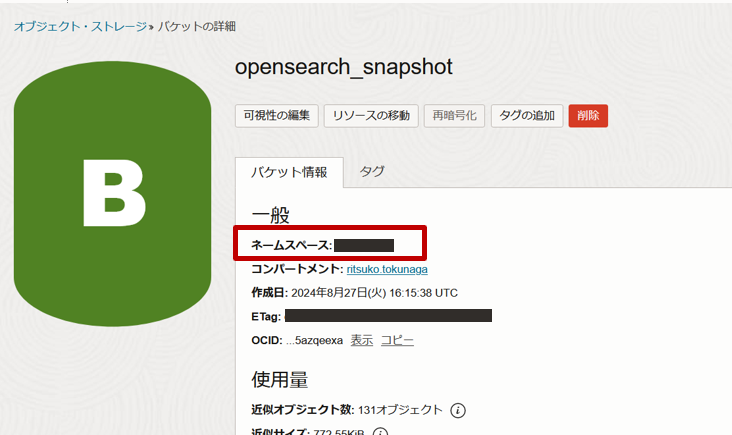This screenshot has width=732, height=435.
Task: Click the ETag label
Action: pyautogui.click(x=266, y=316)
